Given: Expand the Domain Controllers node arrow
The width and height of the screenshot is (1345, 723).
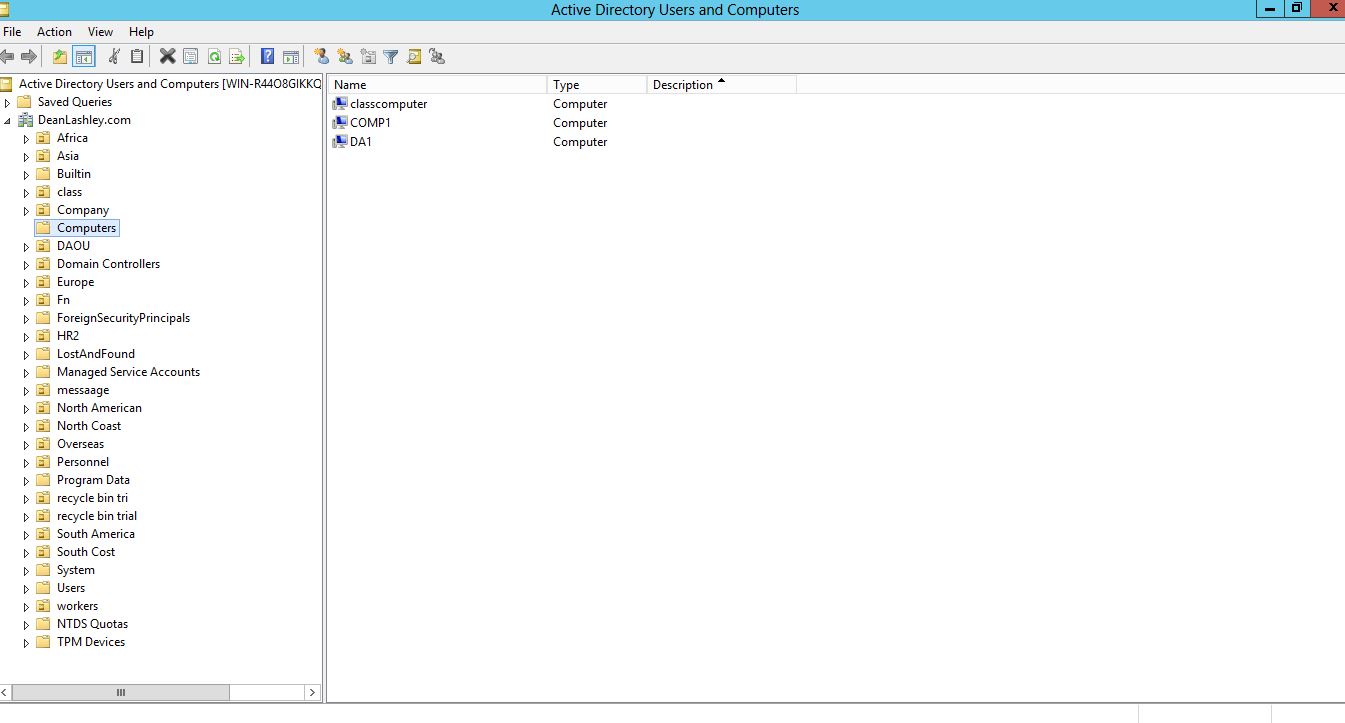Looking at the screenshot, I should [27, 265].
